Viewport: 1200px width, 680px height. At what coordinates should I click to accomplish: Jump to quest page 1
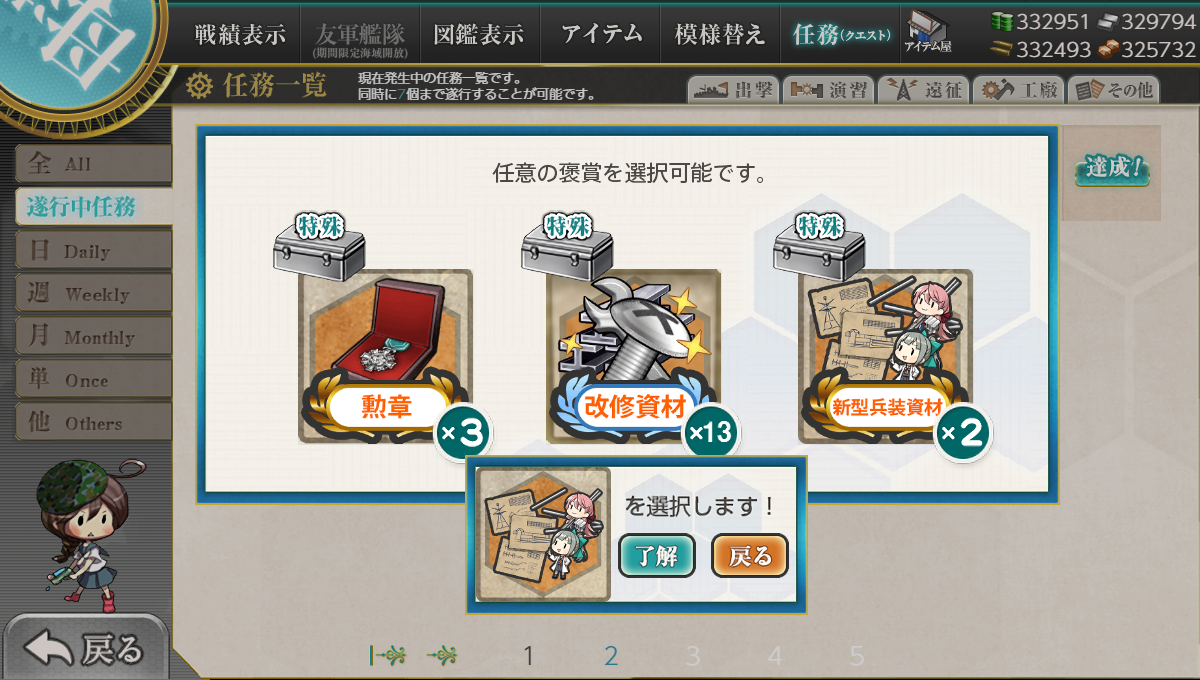(529, 657)
